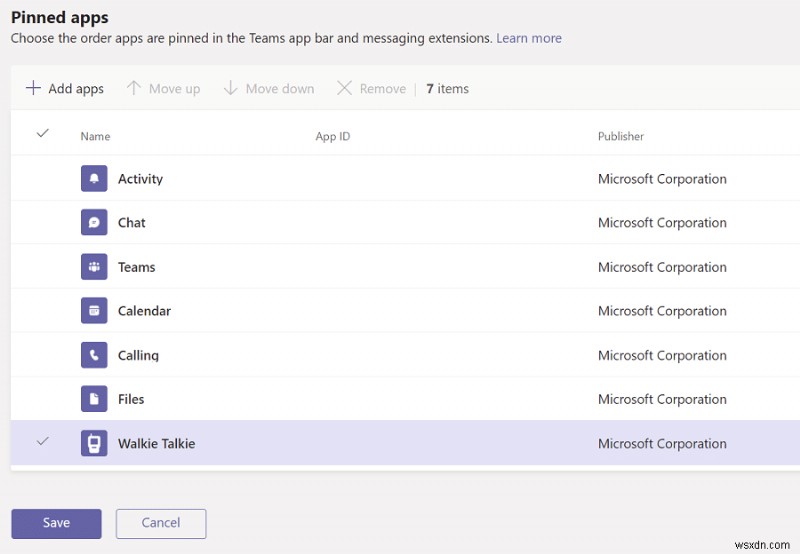The image size is (800, 554).
Task: Cancel the pinned apps changes
Action: (x=161, y=523)
